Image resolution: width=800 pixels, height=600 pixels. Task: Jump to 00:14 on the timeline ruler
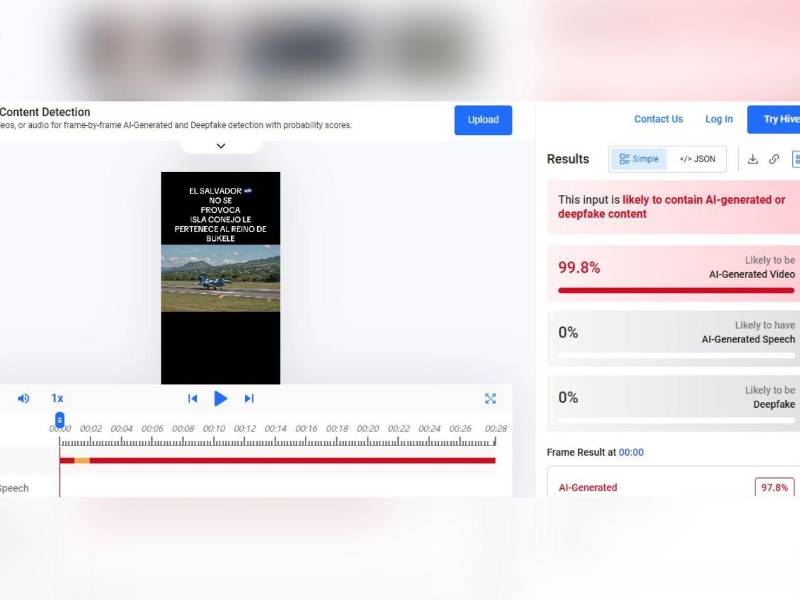[276, 429]
